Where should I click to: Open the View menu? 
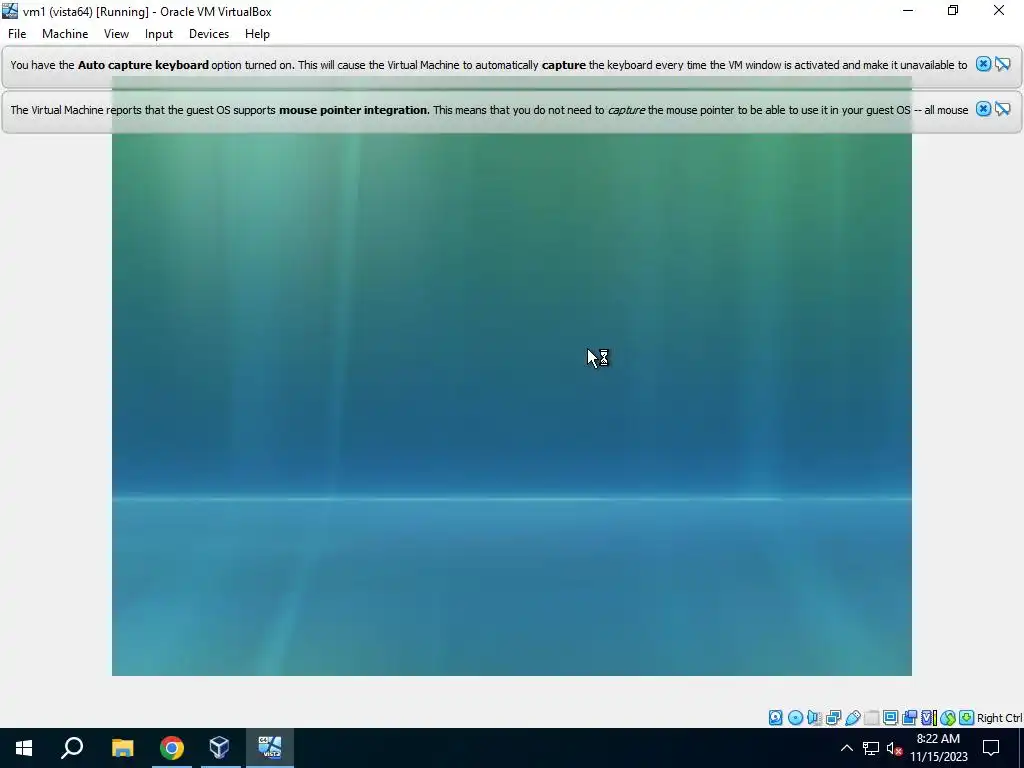[116, 34]
